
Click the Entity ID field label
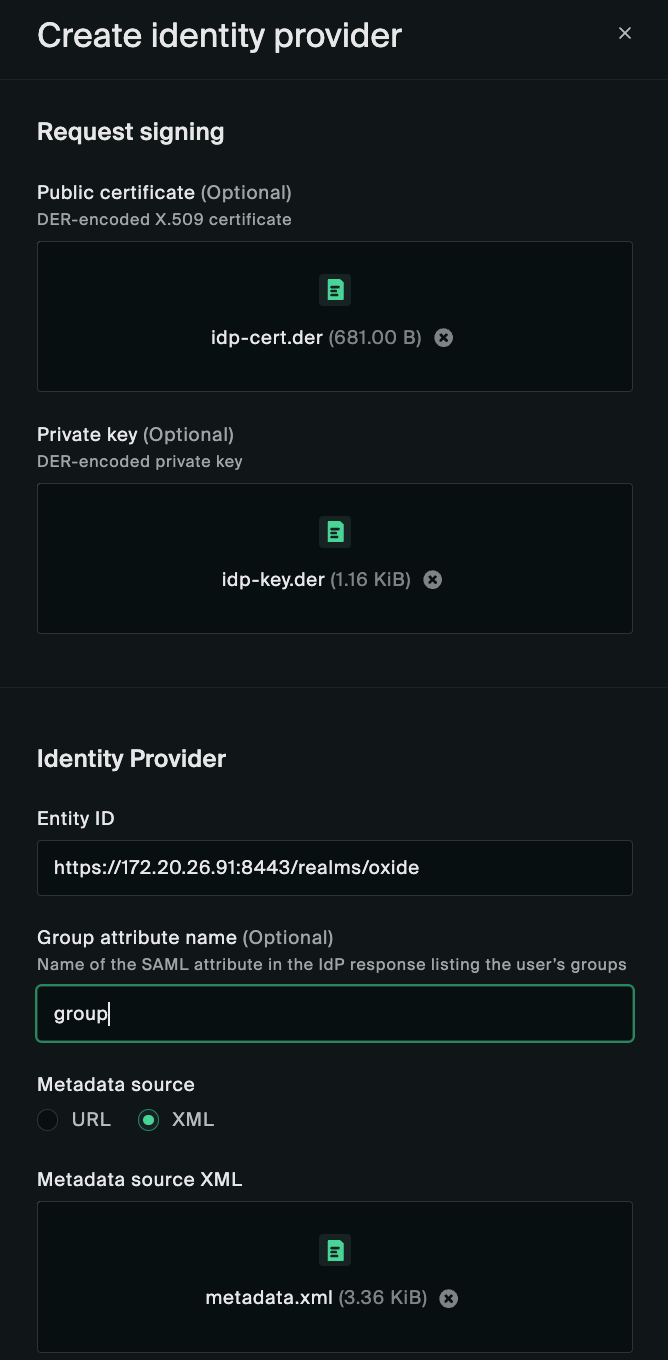(x=76, y=818)
